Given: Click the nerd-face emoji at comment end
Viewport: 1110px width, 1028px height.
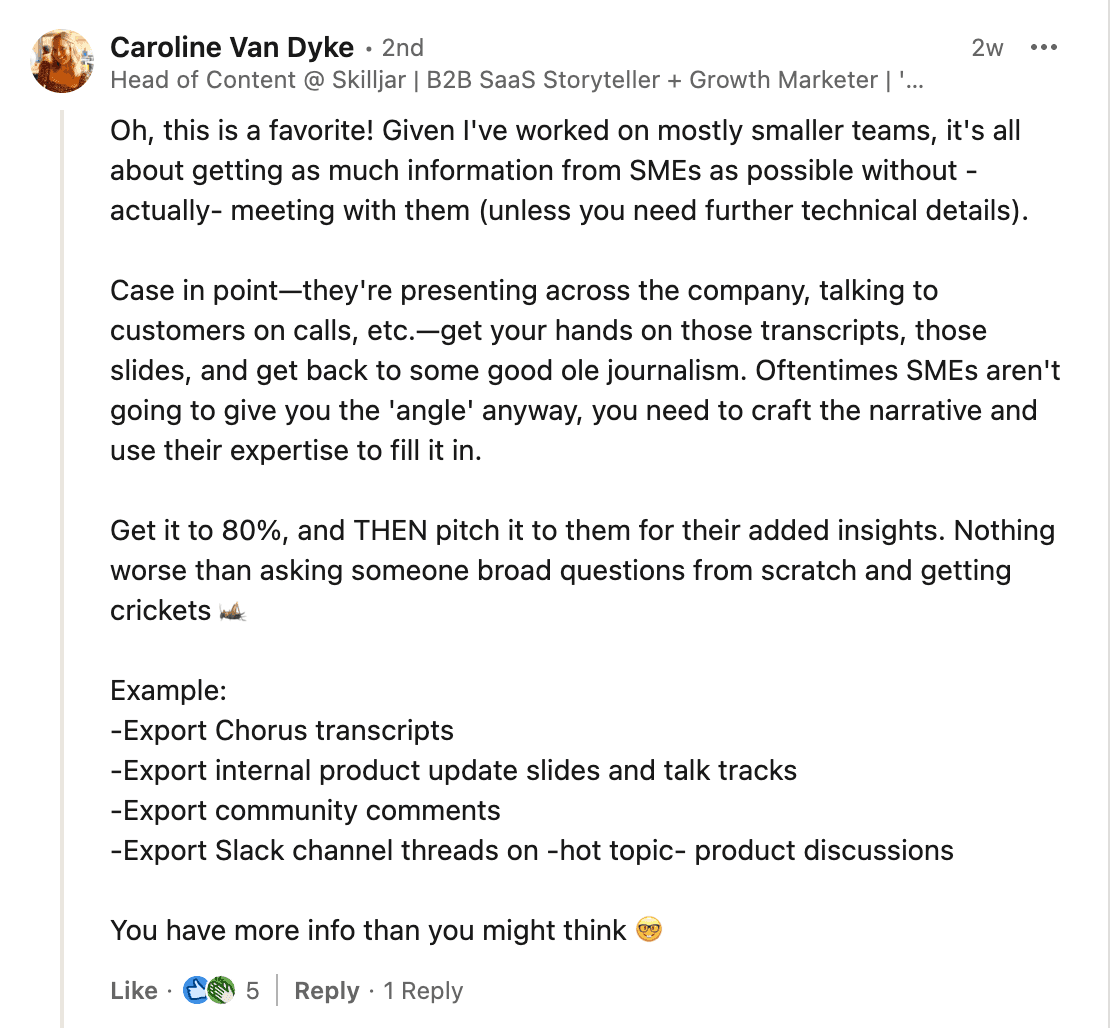Looking at the screenshot, I should click(x=649, y=931).
